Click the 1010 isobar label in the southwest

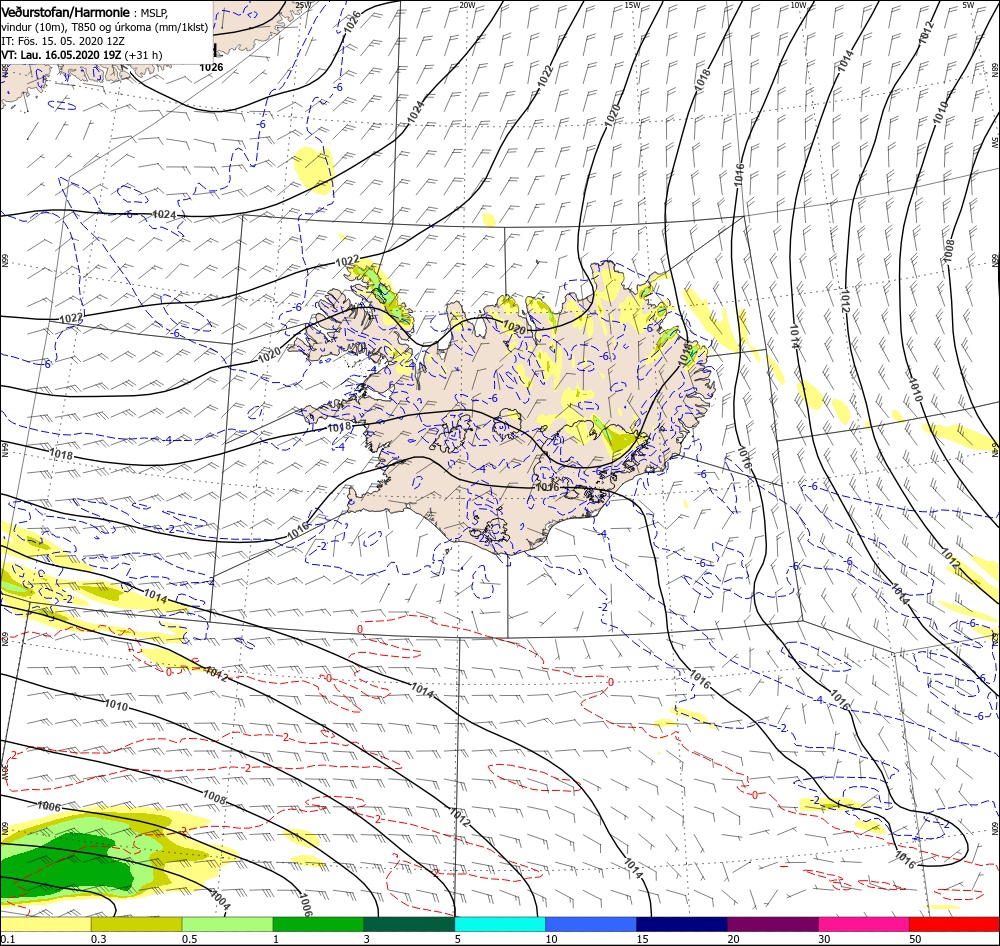[116, 706]
